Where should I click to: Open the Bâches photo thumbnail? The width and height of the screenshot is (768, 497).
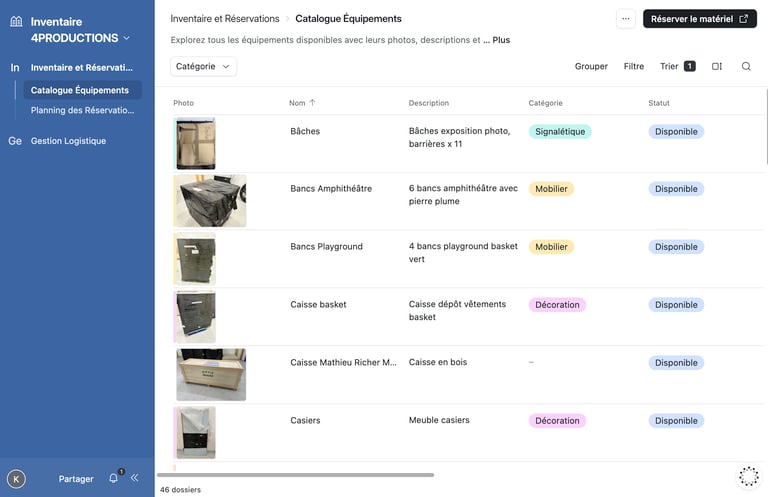click(x=195, y=143)
